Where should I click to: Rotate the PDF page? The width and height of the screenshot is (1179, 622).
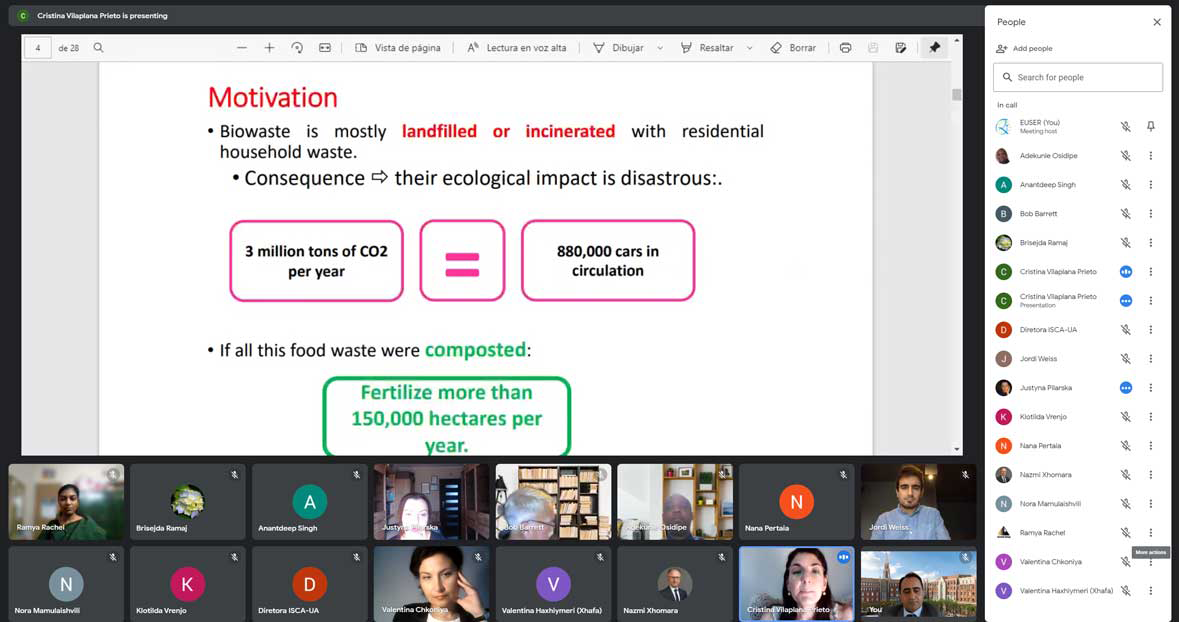pyautogui.click(x=297, y=48)
